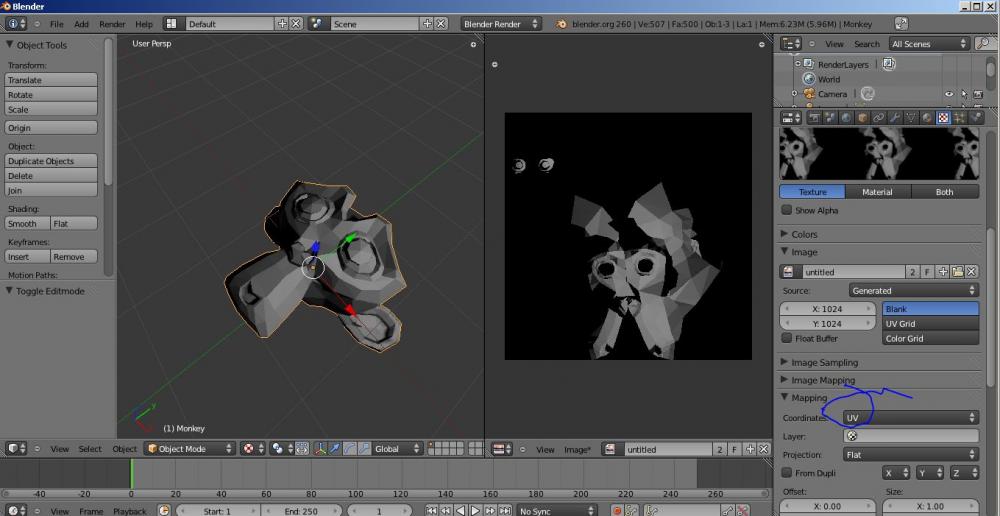
Task: Enable the rotate manipulator arc icon
Action: (x=348, y=448)
